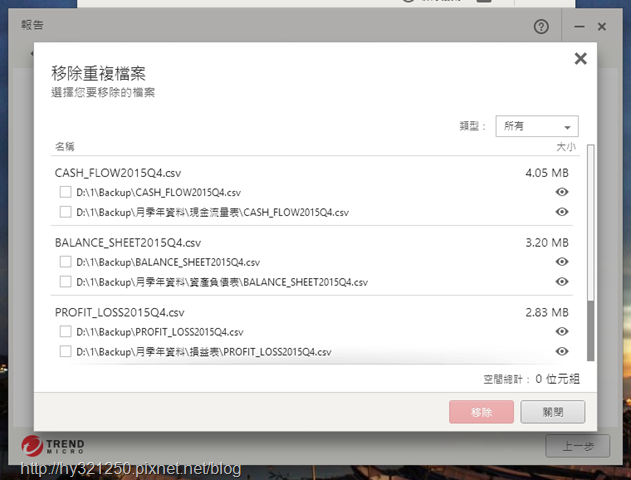Image resolution: width=631 pixels, height=480 pixels.
Task: Select the BALANCE_SHEET2015Q4.csv group heading
Action: click(x=128, y=243)
